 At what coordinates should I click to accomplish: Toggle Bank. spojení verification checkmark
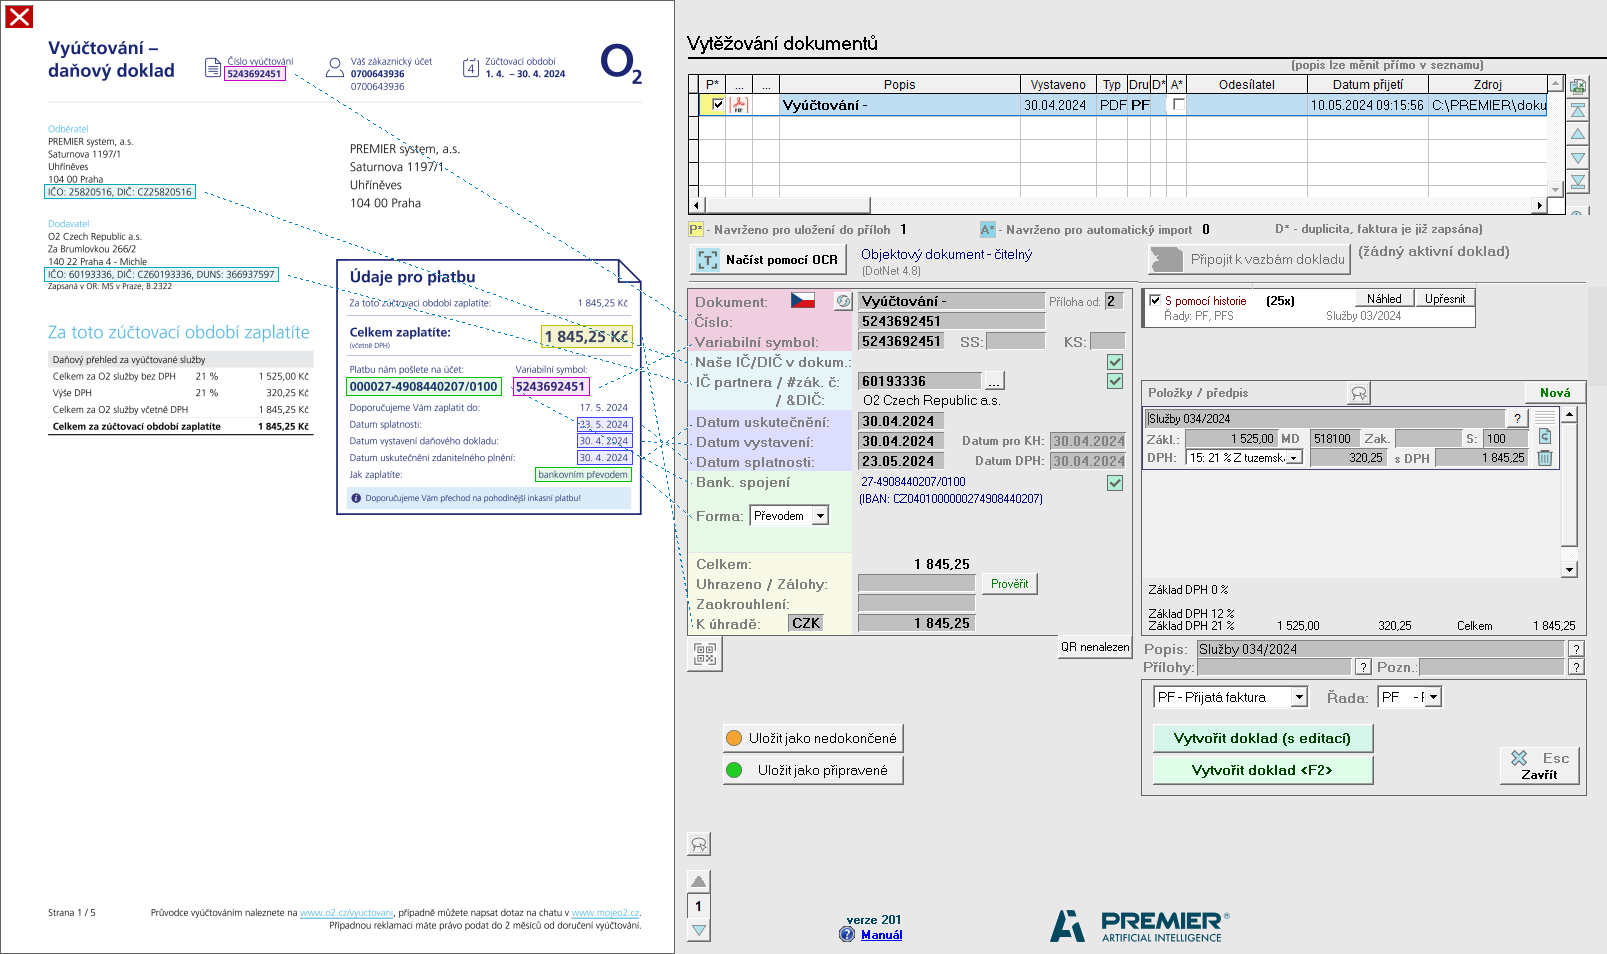(x=1115, y=483)
